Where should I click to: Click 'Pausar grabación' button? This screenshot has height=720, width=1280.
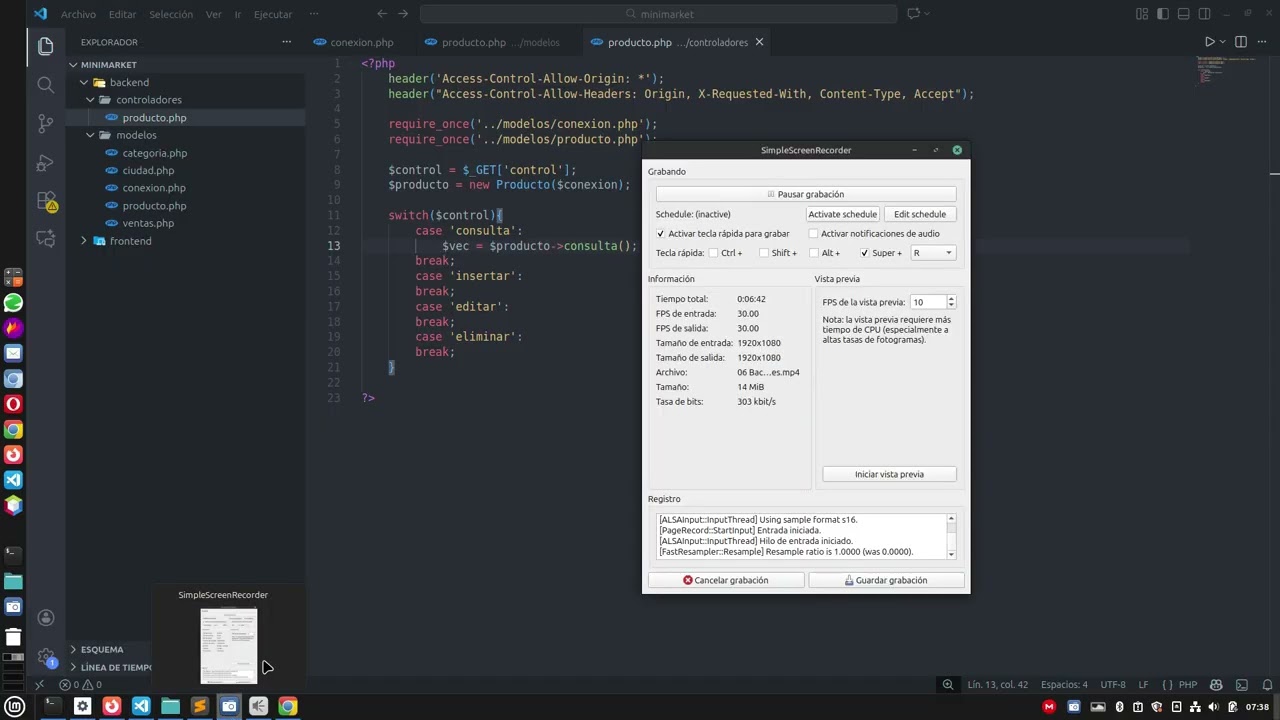click(x=806, y=194)
